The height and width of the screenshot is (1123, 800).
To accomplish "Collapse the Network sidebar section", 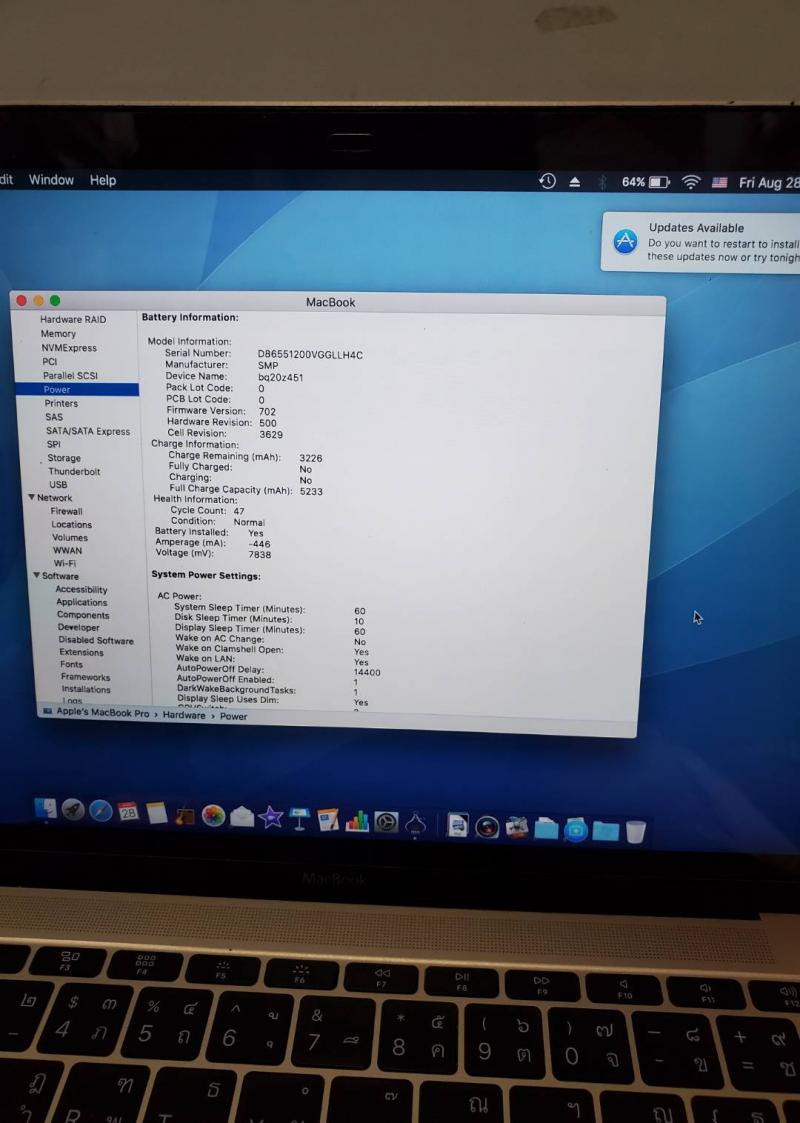I will tap(32, 497).
